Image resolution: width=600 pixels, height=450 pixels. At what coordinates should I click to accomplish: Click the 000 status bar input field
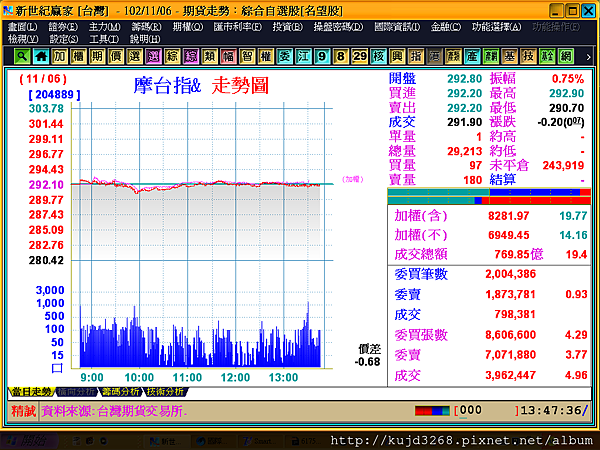[486, 411]
